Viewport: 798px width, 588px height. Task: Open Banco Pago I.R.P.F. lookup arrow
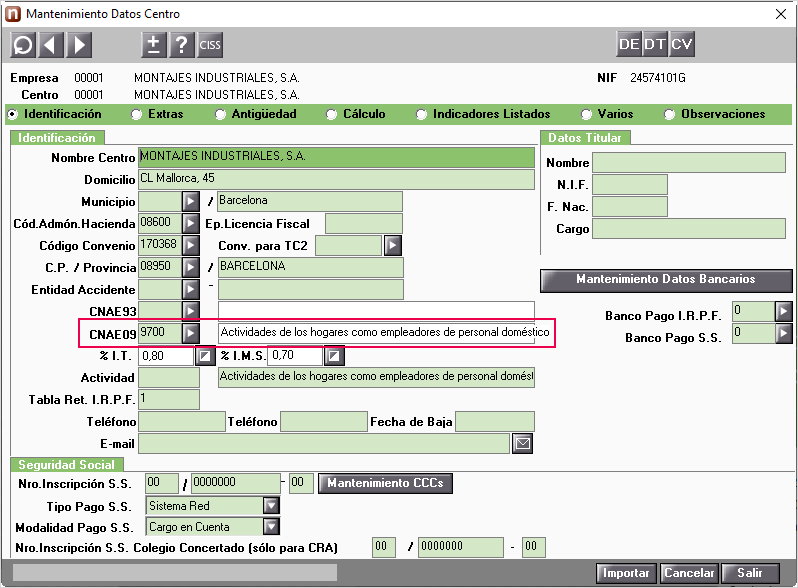[784, 311]
